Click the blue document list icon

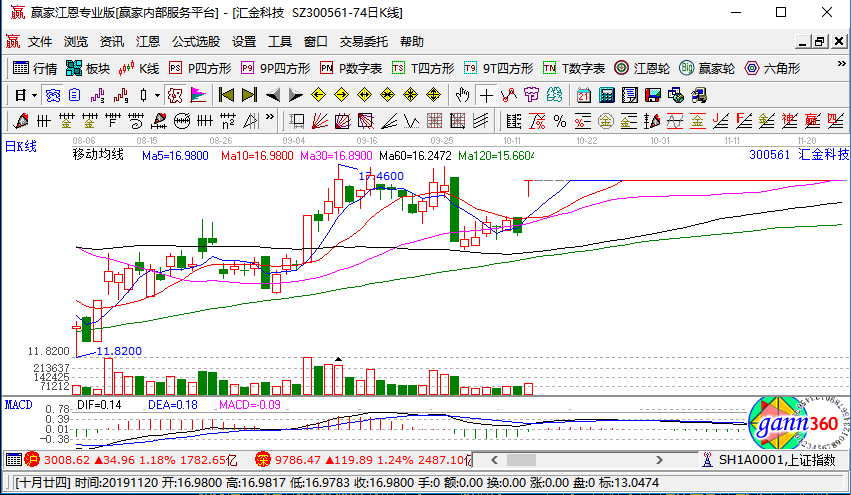point(74,96)
